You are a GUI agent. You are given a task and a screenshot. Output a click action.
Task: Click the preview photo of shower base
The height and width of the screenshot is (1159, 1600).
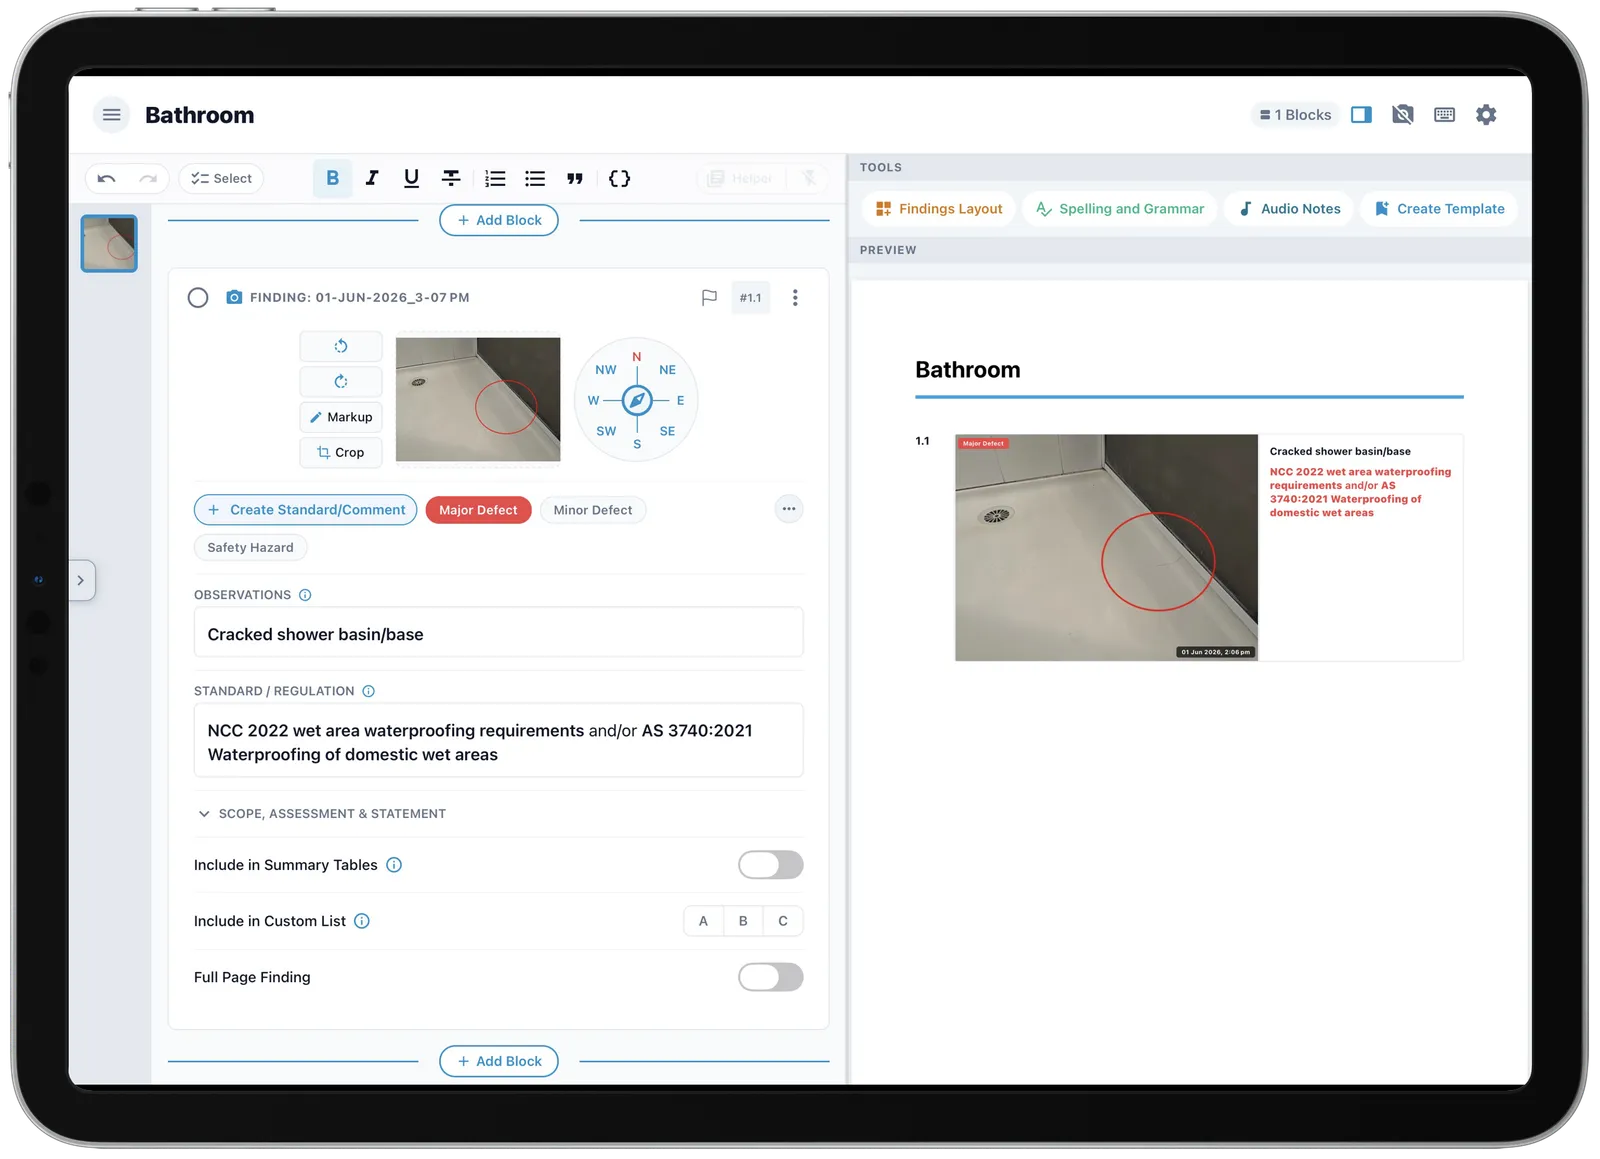tap(1106, 548)
